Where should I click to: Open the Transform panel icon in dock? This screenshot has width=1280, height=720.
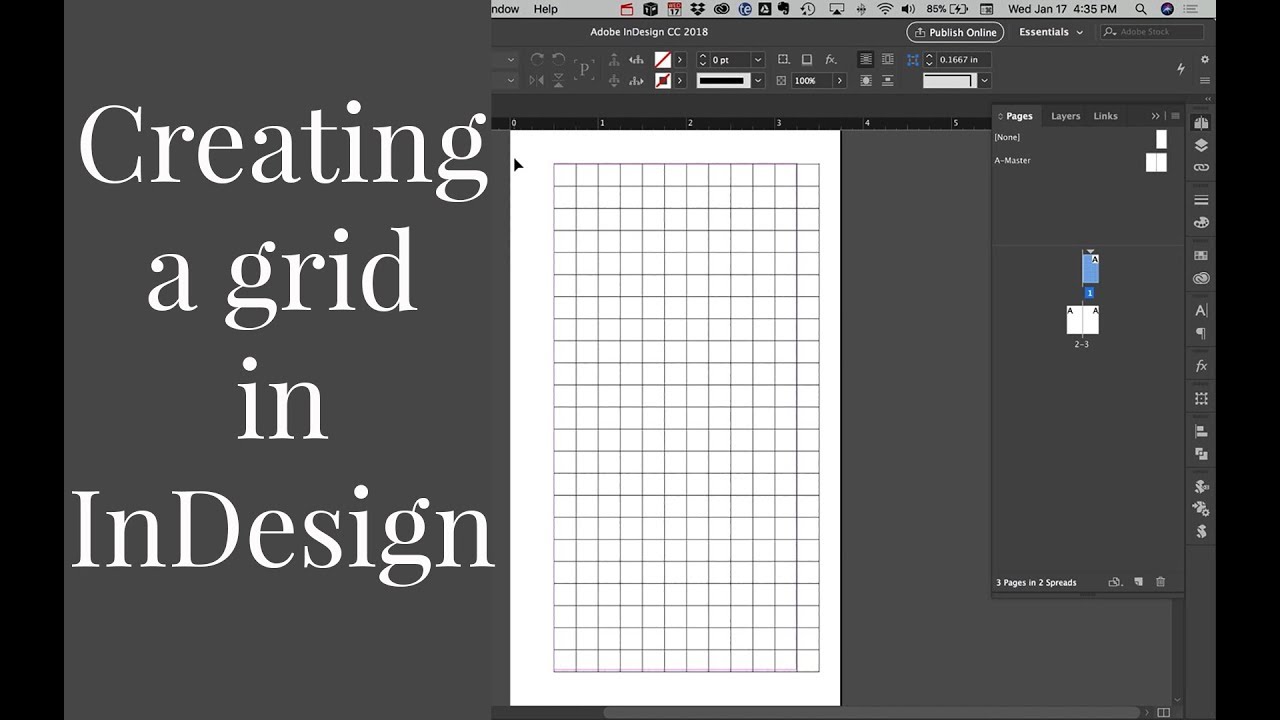pos(1201,399)
